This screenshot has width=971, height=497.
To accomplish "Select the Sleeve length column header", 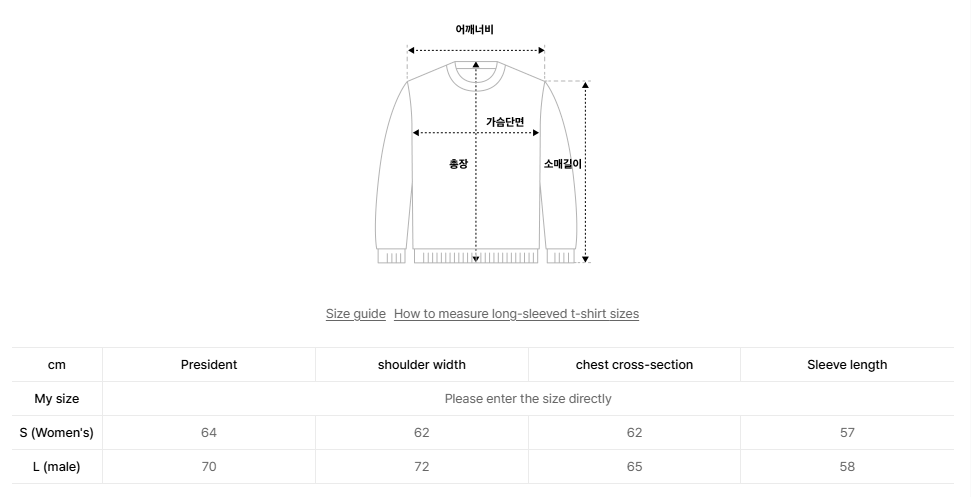I will [x=847, y=365].
